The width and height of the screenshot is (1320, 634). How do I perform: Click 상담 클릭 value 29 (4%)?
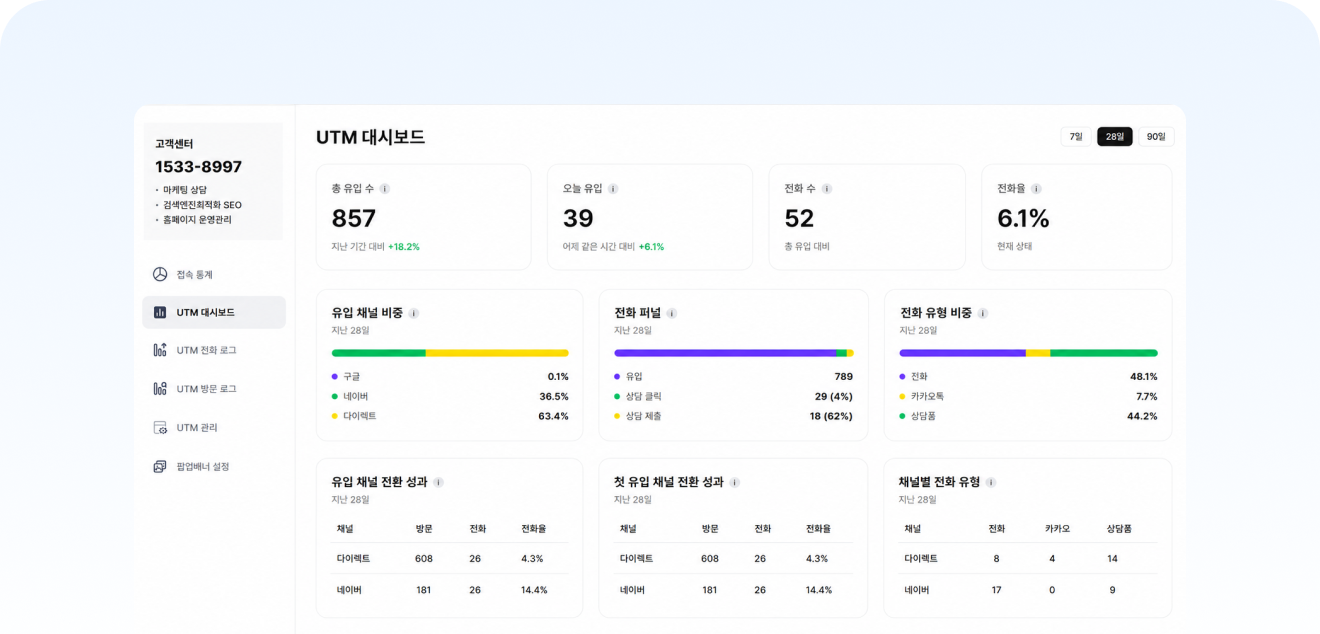point(834,396)
